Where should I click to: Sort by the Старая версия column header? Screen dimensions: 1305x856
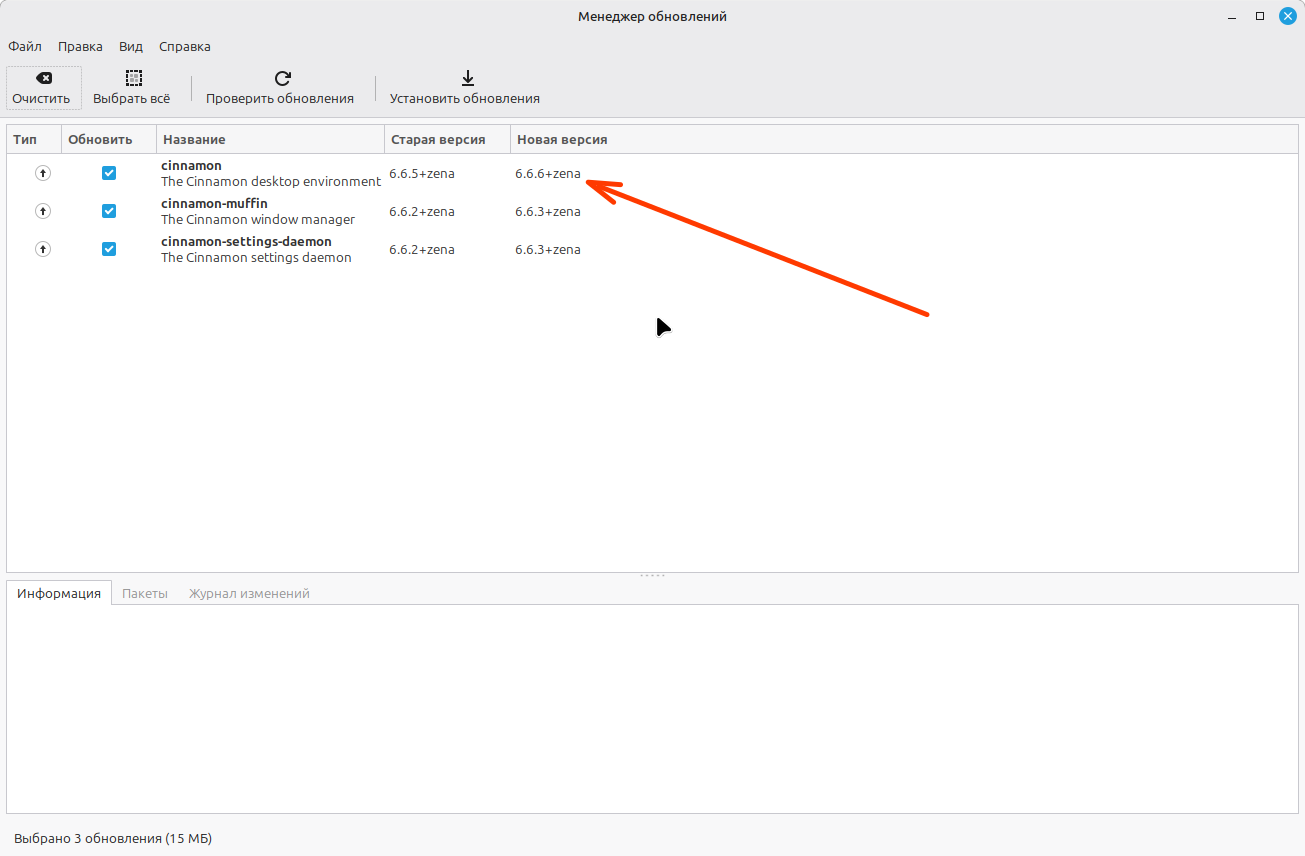point(447,139)
